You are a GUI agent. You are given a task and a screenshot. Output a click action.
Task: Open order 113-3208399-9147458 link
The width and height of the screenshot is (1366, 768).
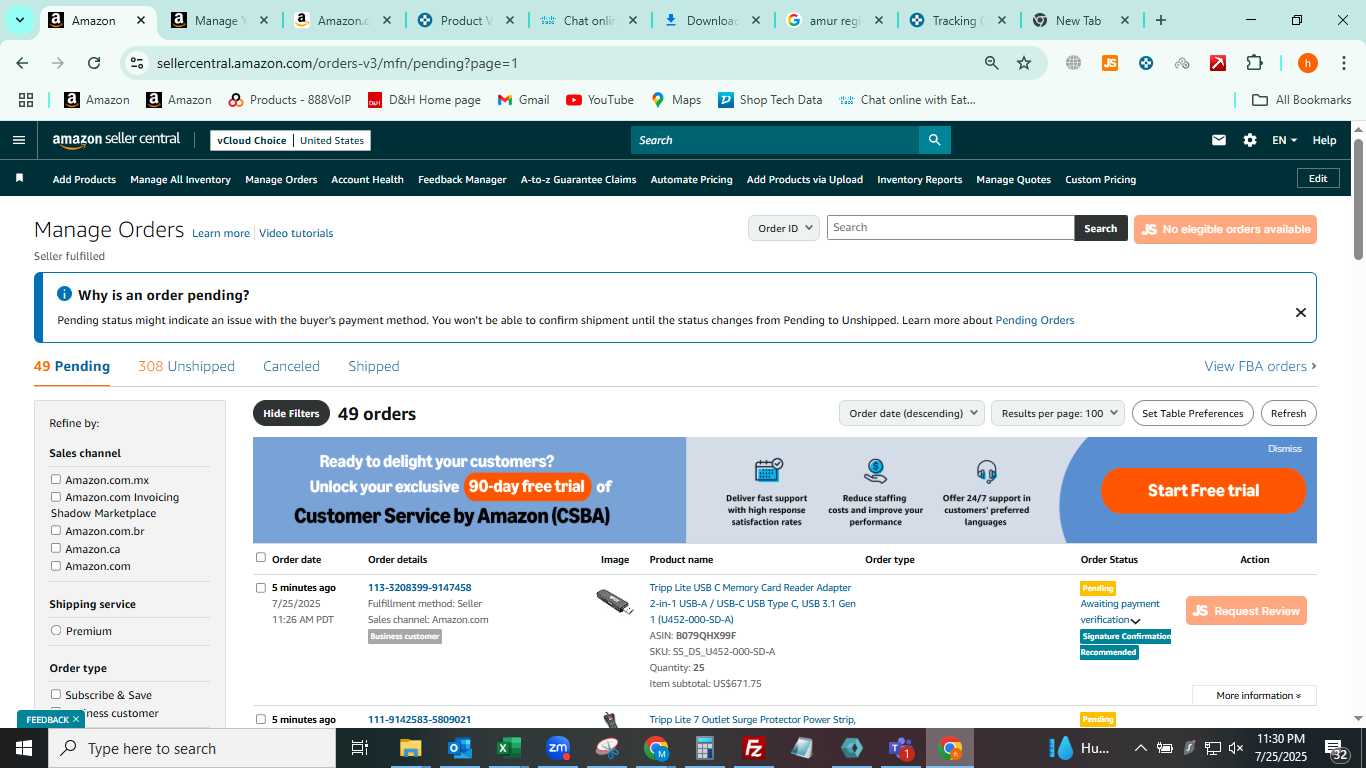(419, 588)
